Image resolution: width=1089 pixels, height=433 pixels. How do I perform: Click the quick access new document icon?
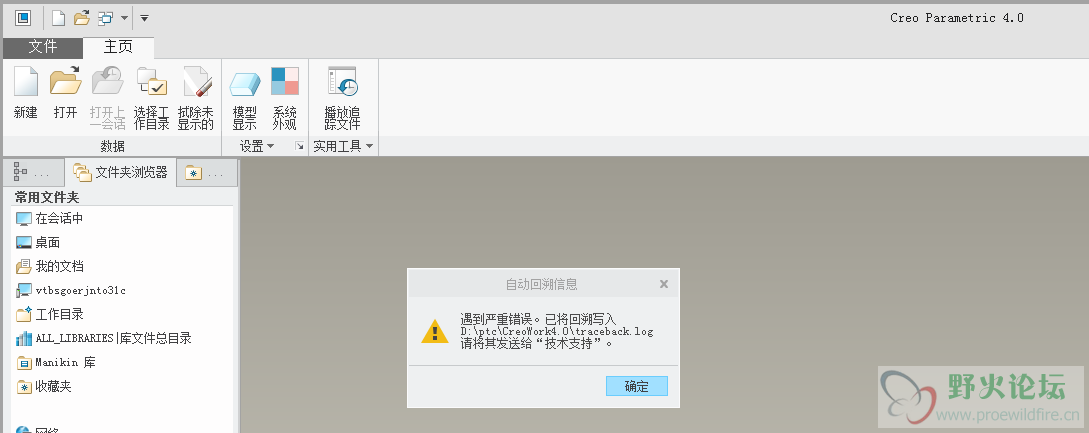pos(58,17)
